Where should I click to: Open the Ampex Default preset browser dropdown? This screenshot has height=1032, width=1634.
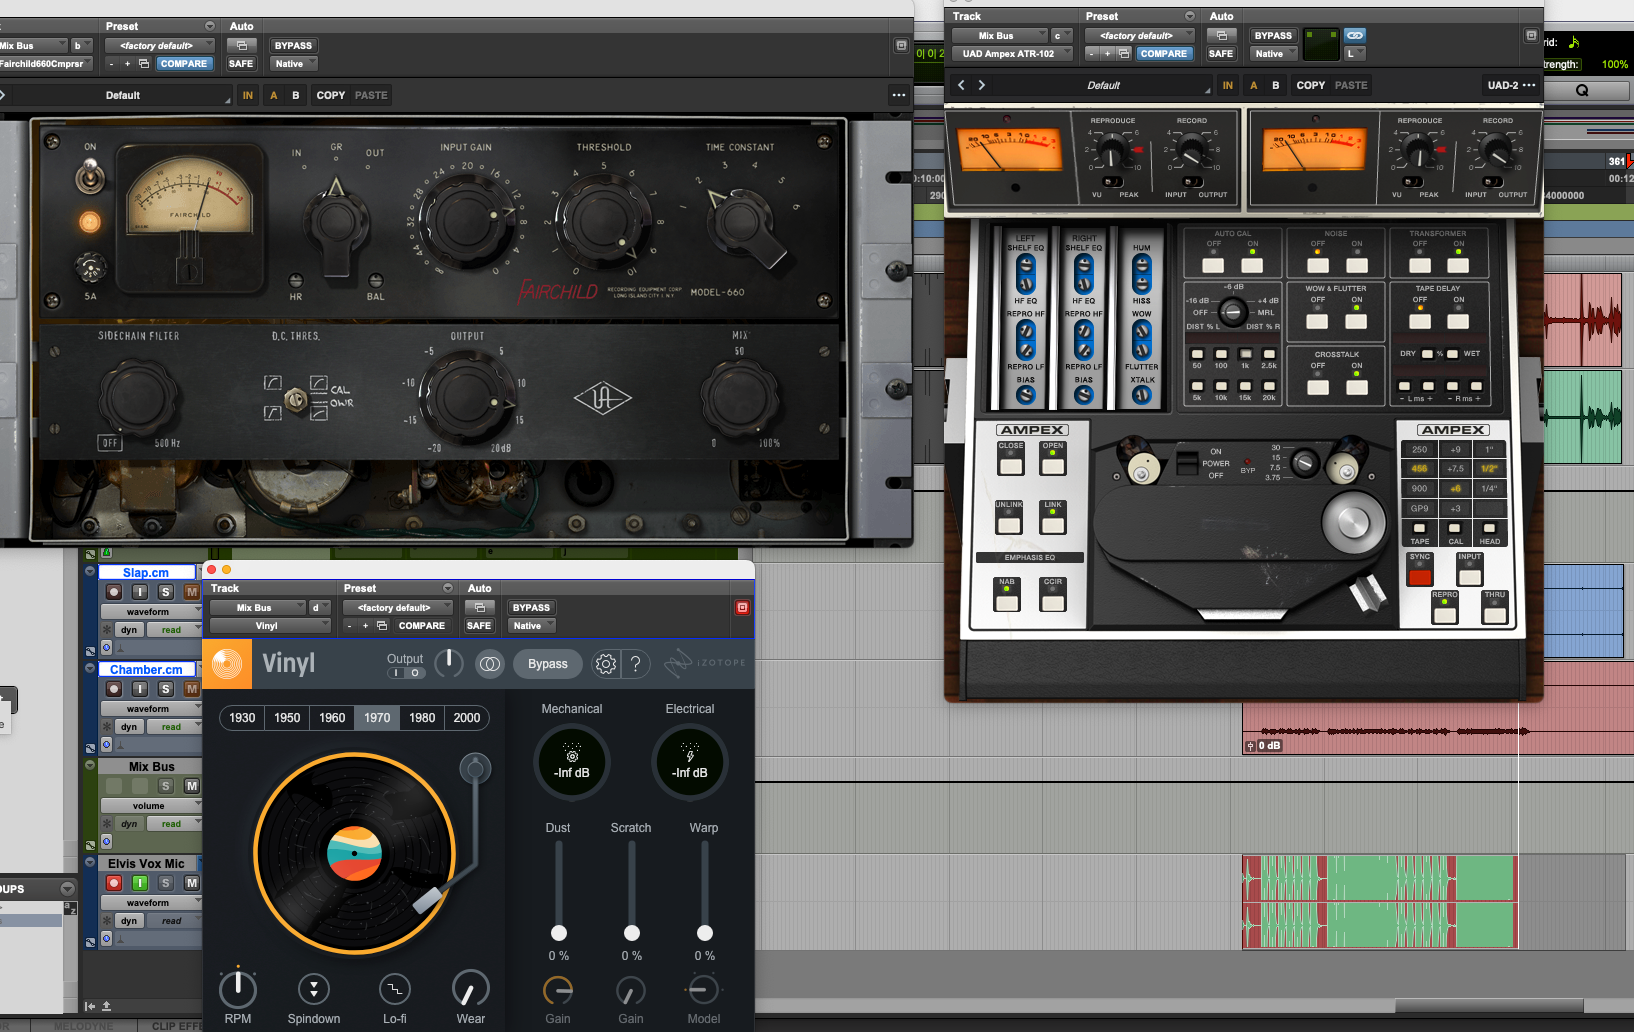click(x=1105, y=85)
